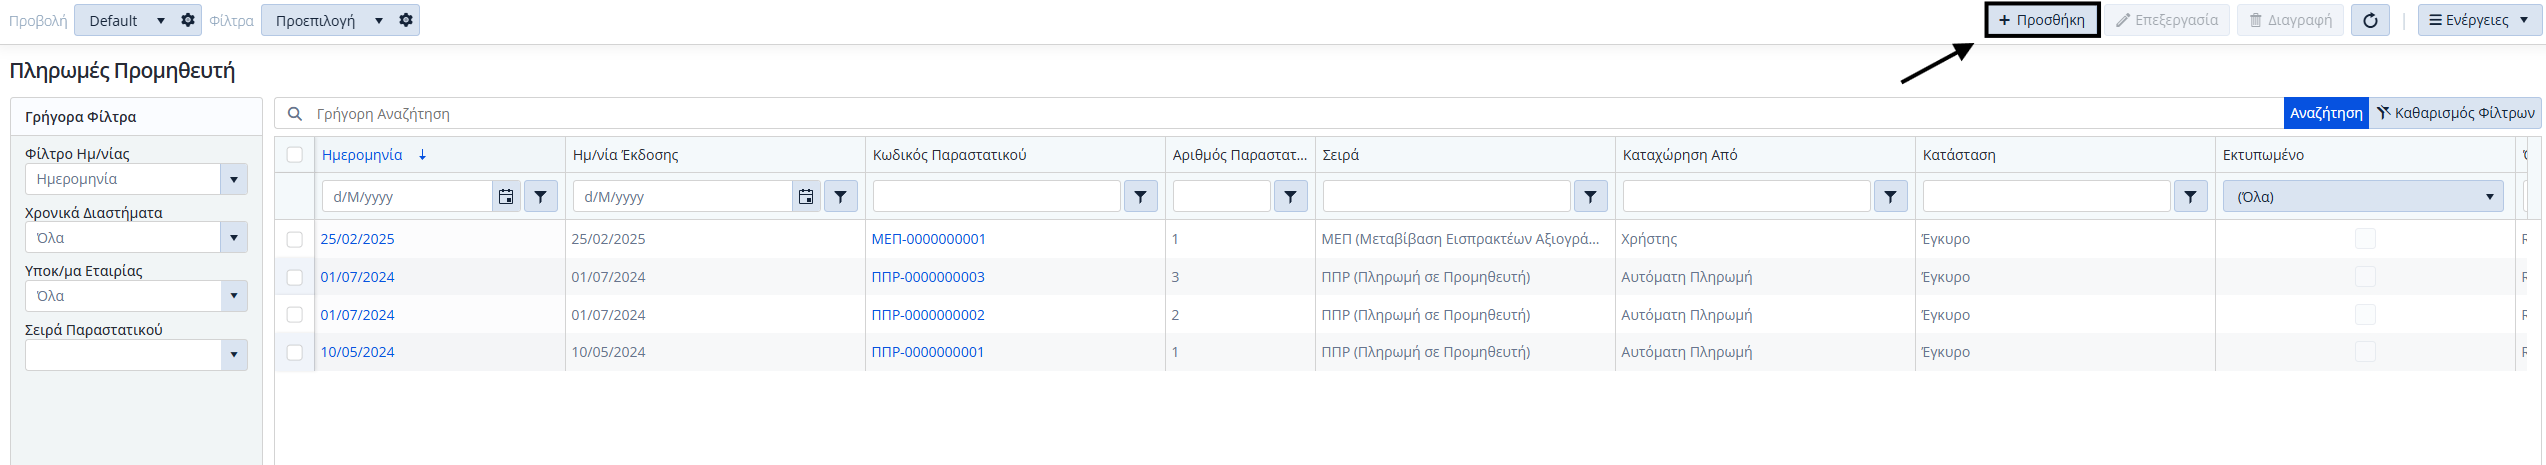Select row checkbox for 10/05/2024

294,352
